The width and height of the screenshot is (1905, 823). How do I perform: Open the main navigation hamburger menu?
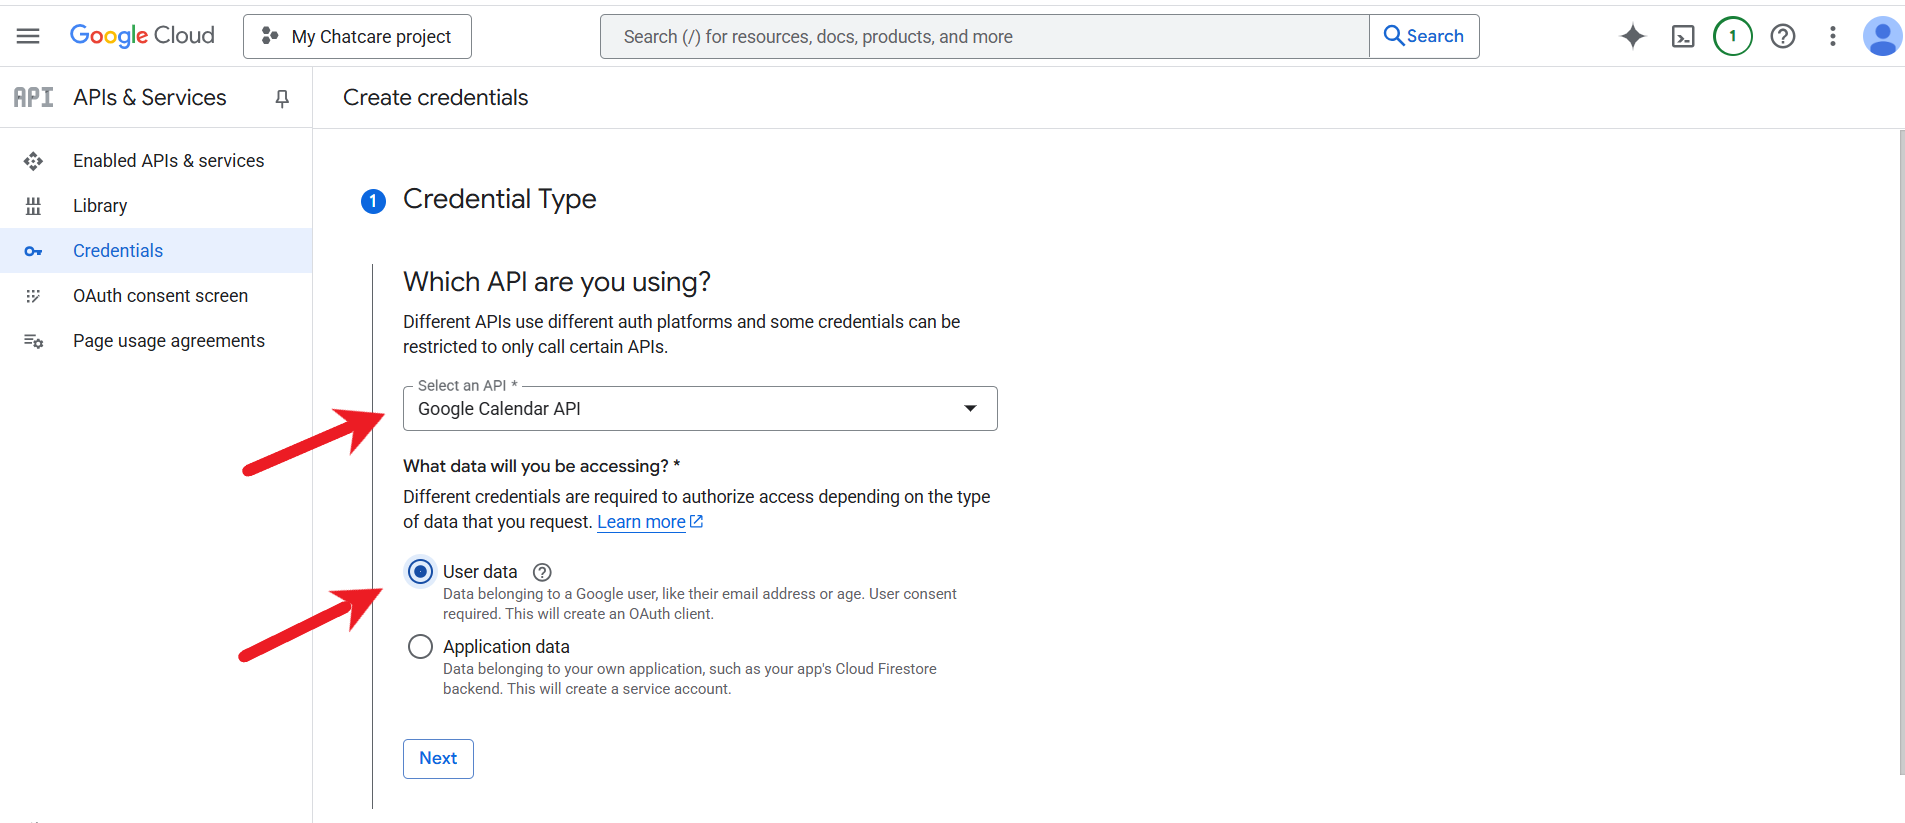[x=28, y=36]
